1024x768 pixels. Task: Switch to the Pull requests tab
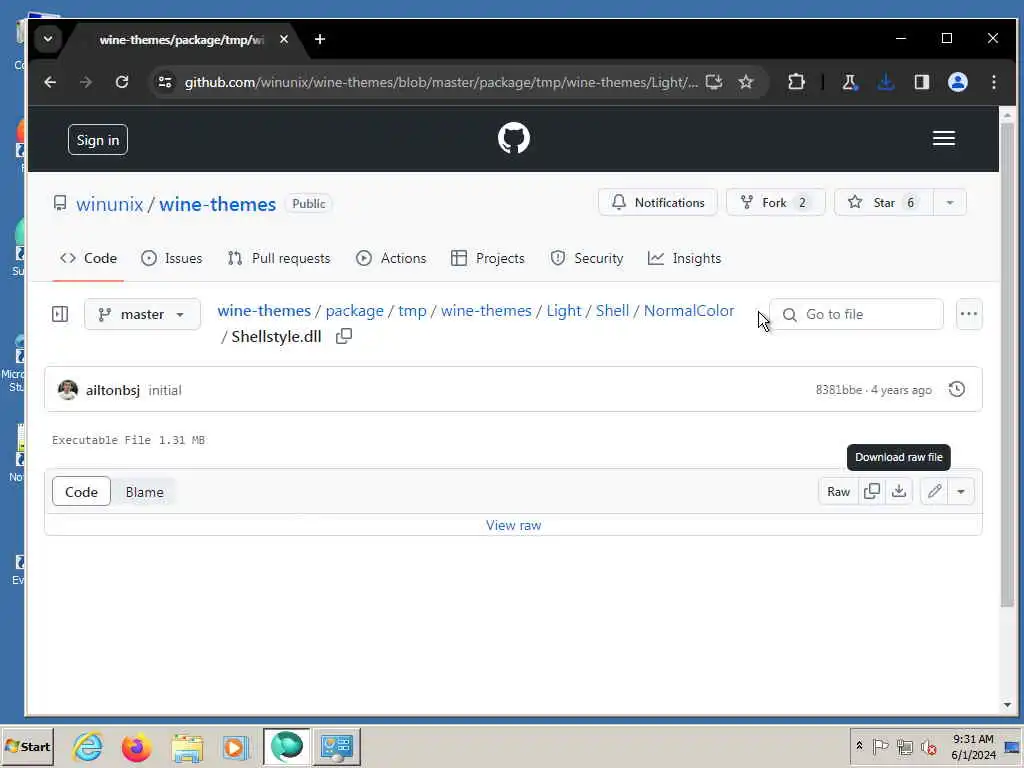click(x=279, y=258)
